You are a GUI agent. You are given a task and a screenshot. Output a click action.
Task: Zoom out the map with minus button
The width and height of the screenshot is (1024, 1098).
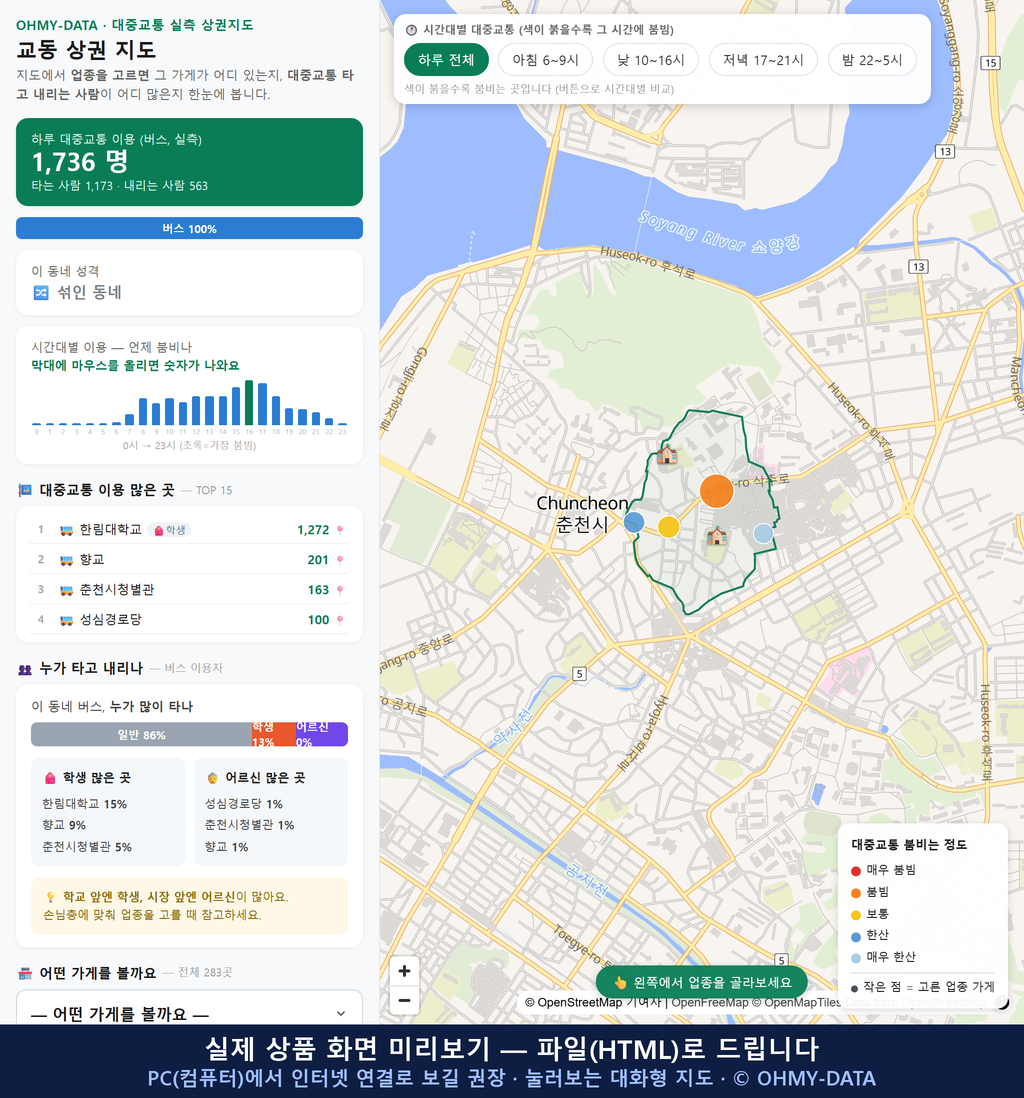(x=404, y=1000)
